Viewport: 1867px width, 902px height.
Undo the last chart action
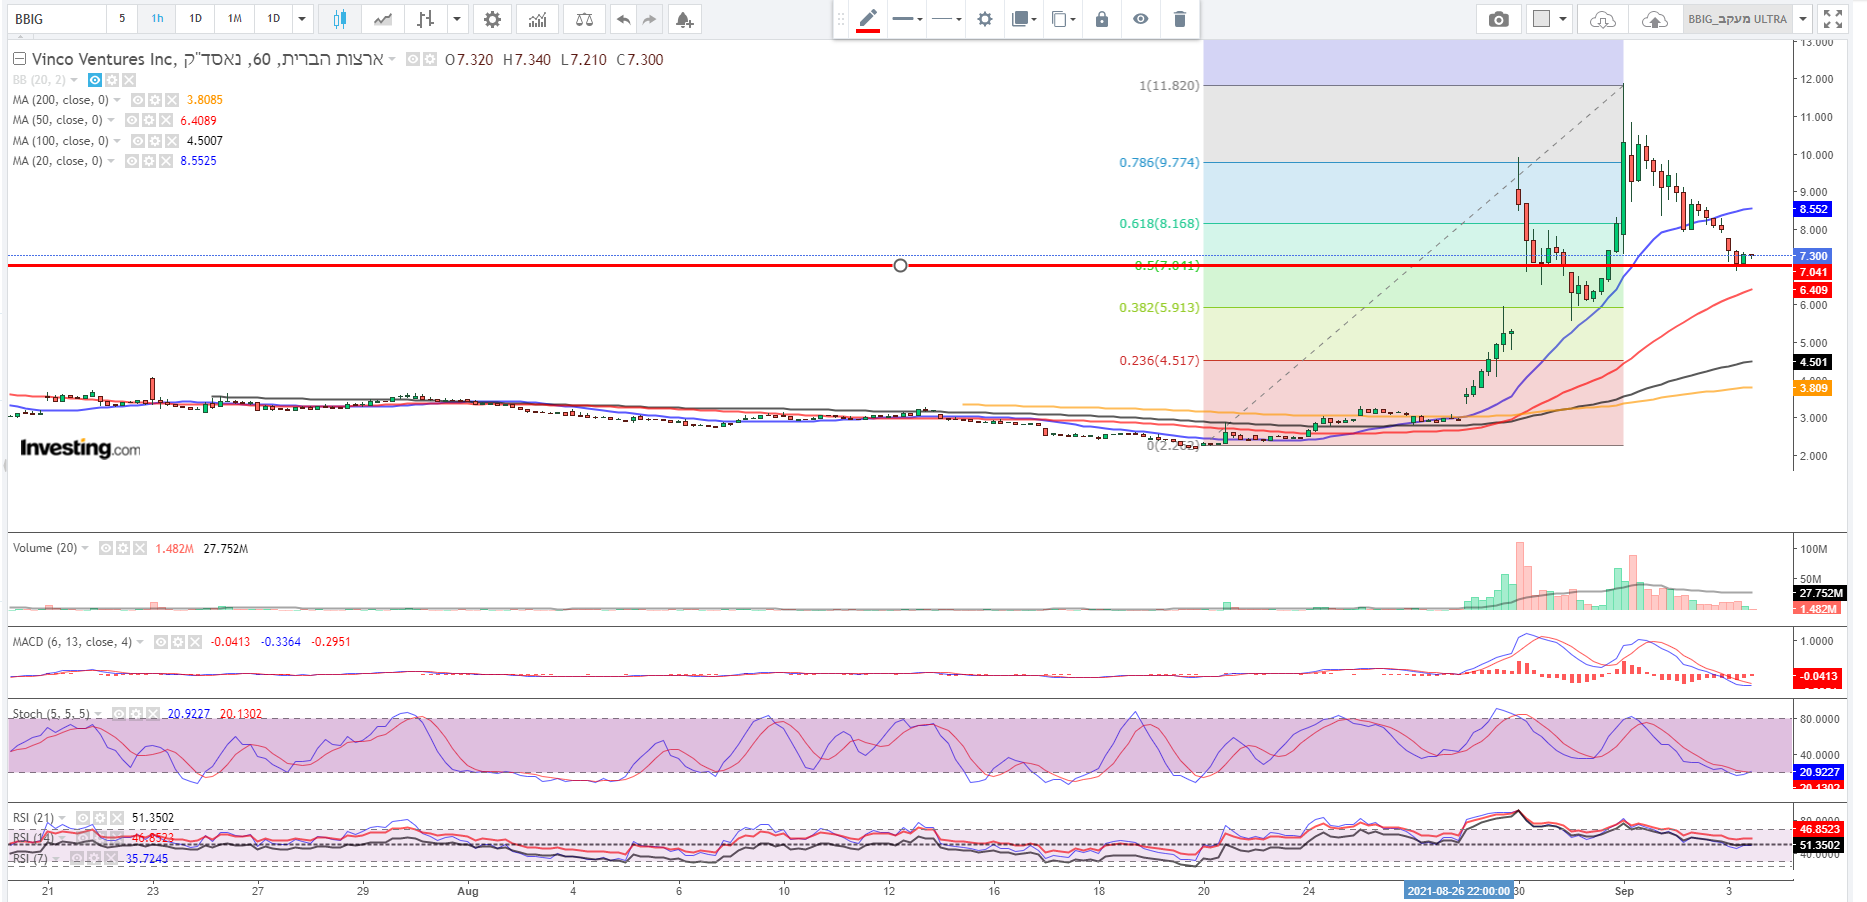623,19
